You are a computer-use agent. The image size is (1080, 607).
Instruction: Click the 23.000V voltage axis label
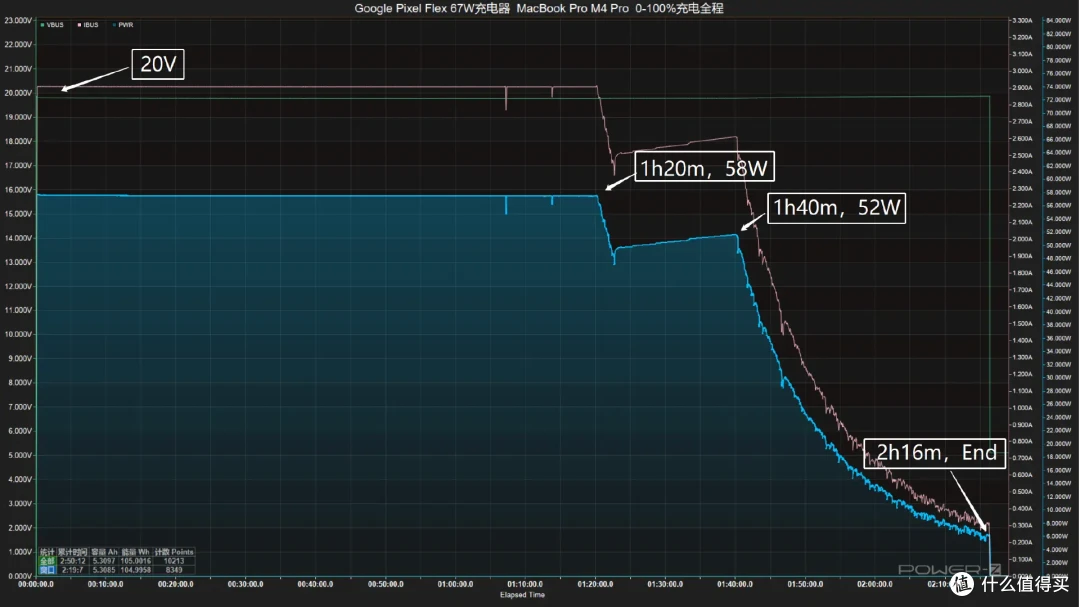coord(18,21)
